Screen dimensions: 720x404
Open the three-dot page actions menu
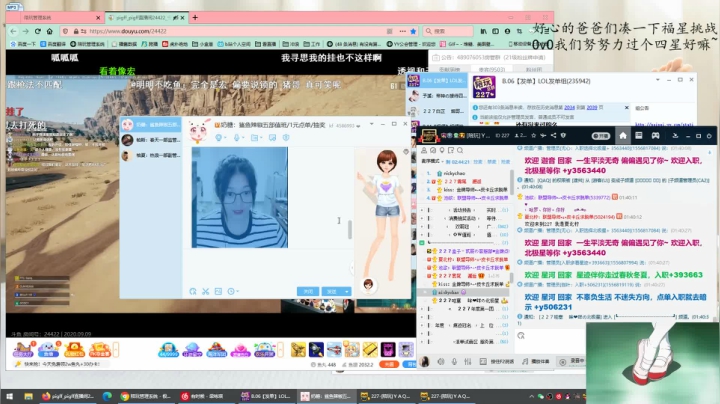(x=402, y=31)
